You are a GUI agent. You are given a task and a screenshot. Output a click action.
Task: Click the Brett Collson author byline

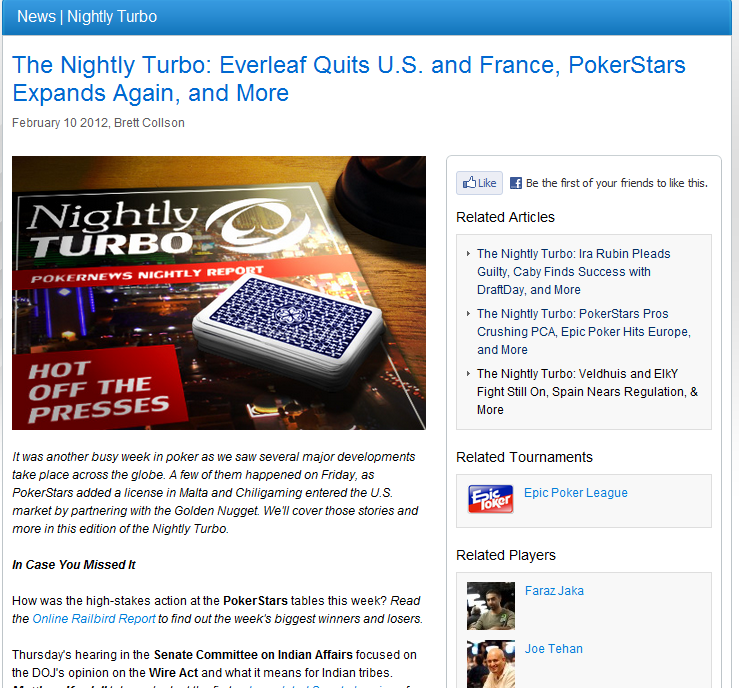click(149, 123)
